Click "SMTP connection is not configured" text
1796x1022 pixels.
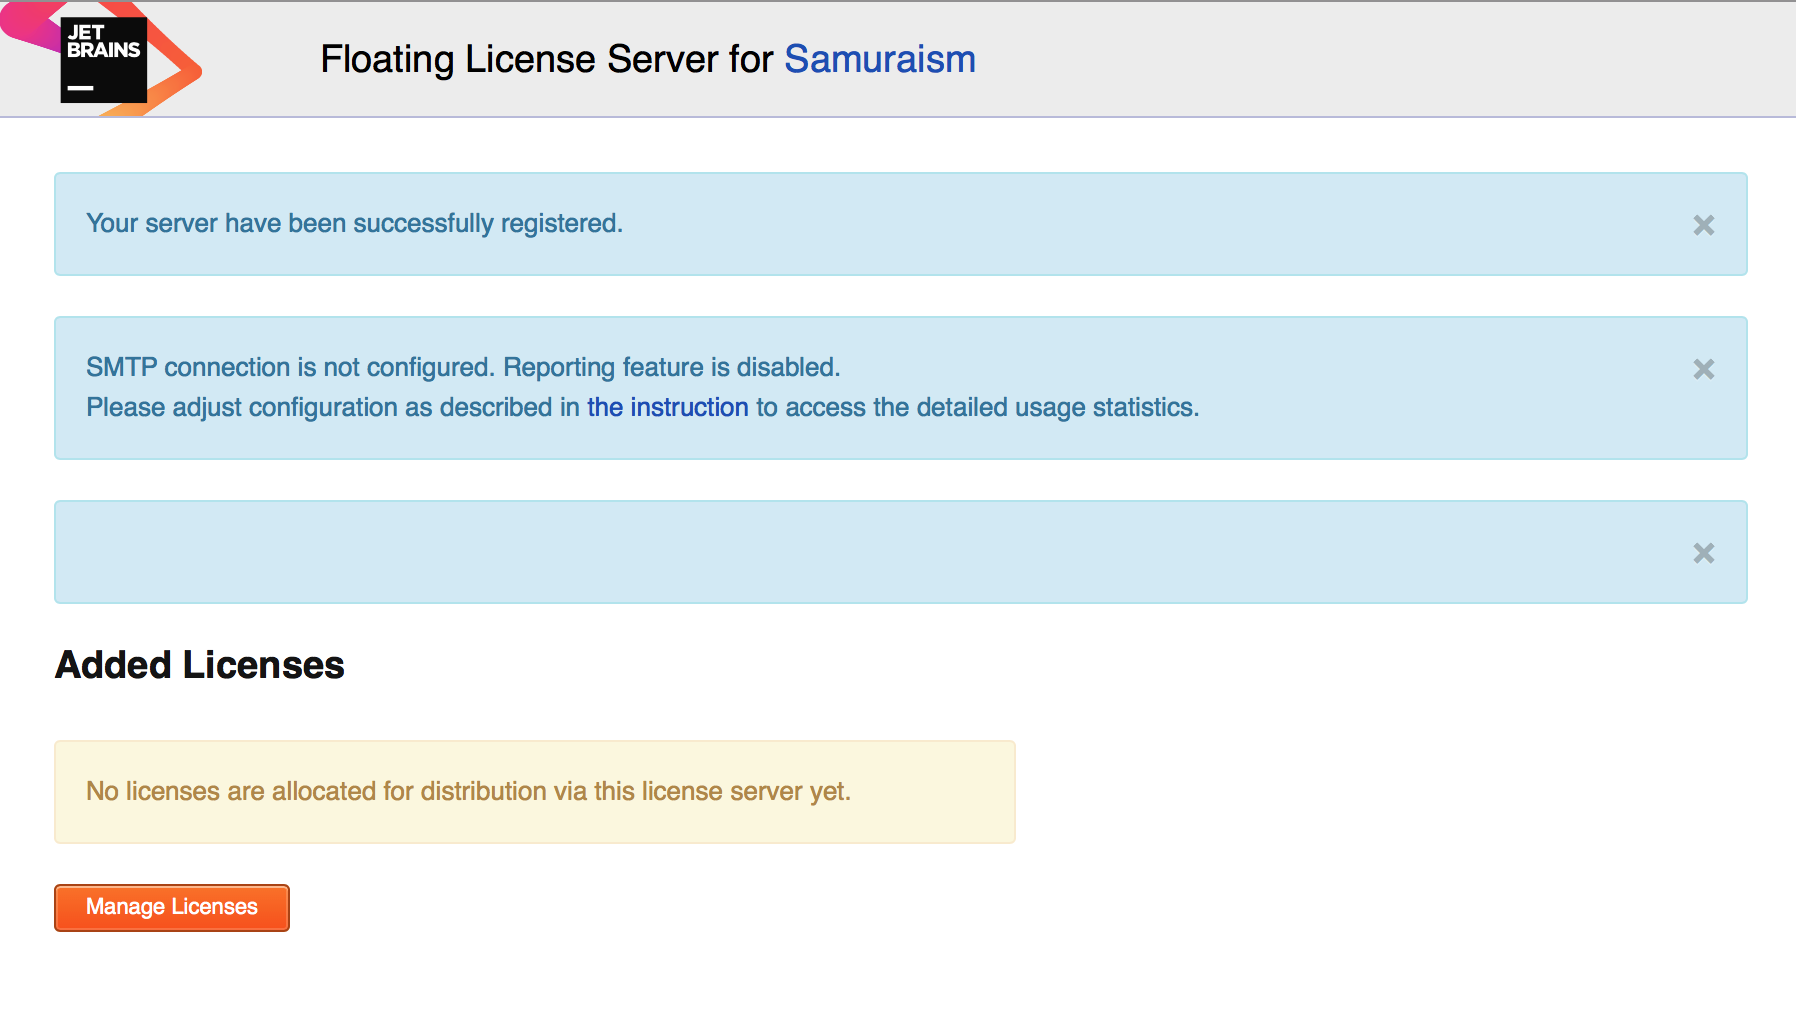290,367
